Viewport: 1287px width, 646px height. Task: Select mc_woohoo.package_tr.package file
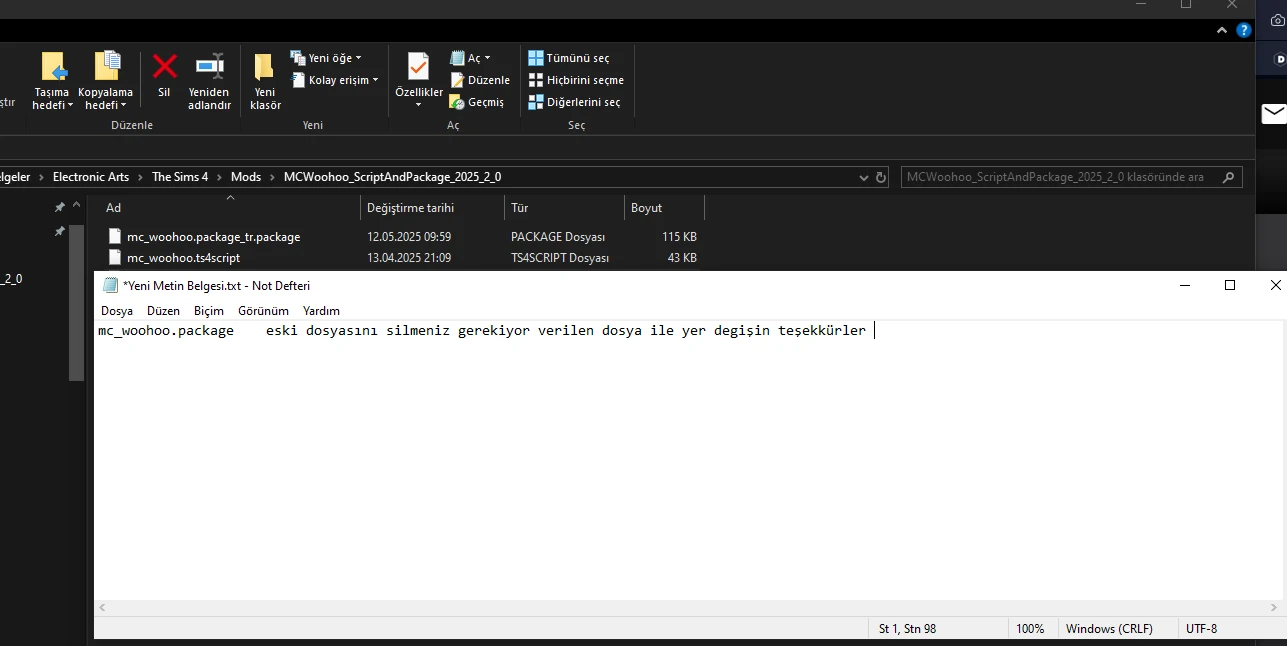coord(213,237)
